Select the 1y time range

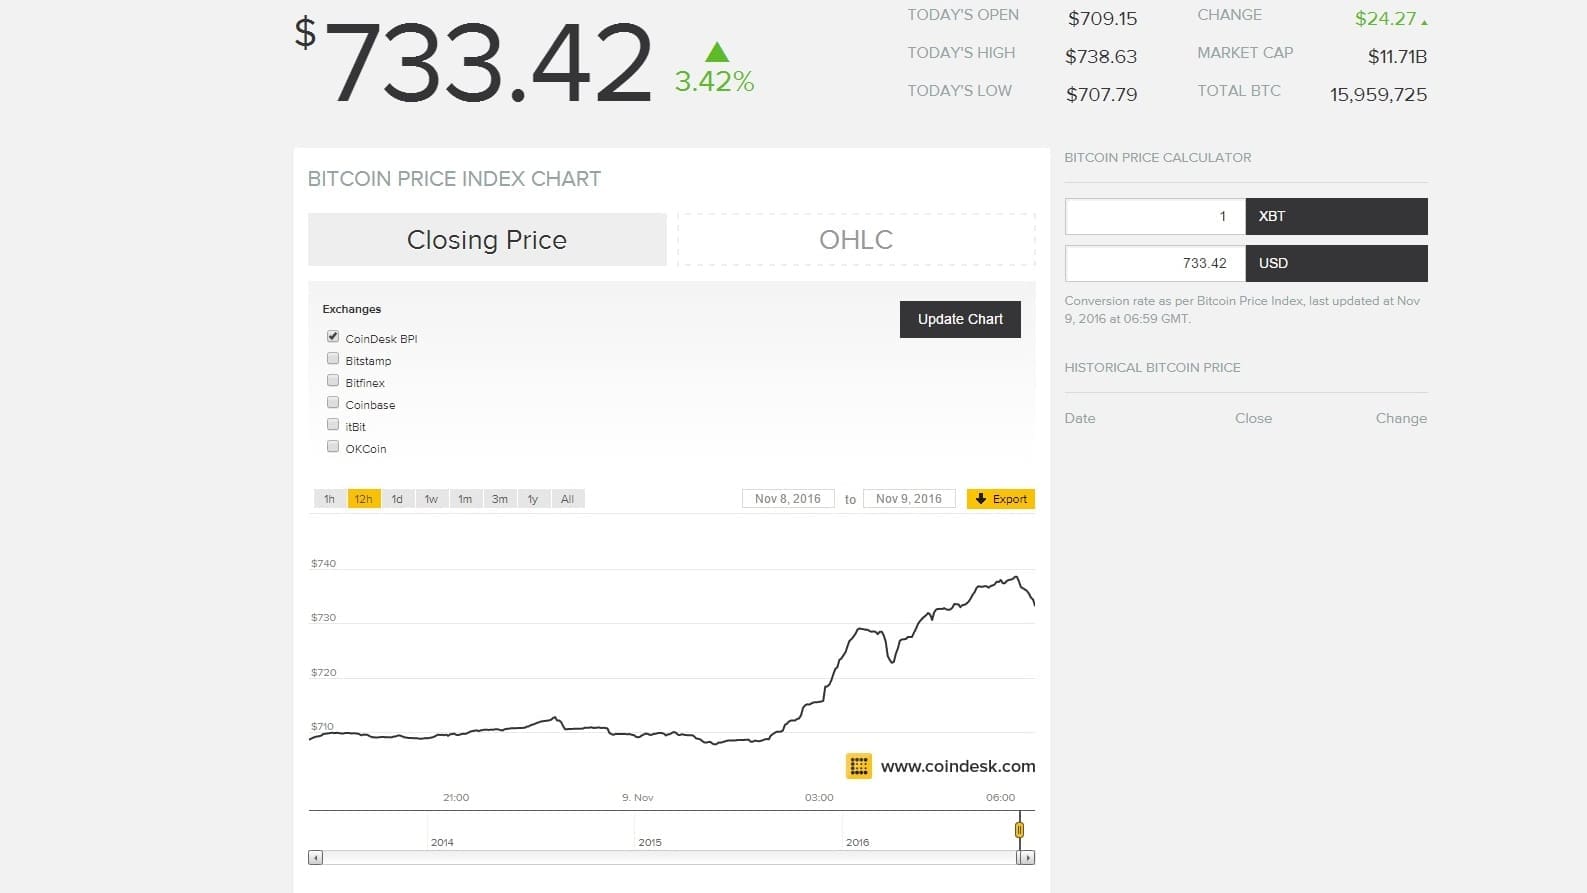(533, 499)
